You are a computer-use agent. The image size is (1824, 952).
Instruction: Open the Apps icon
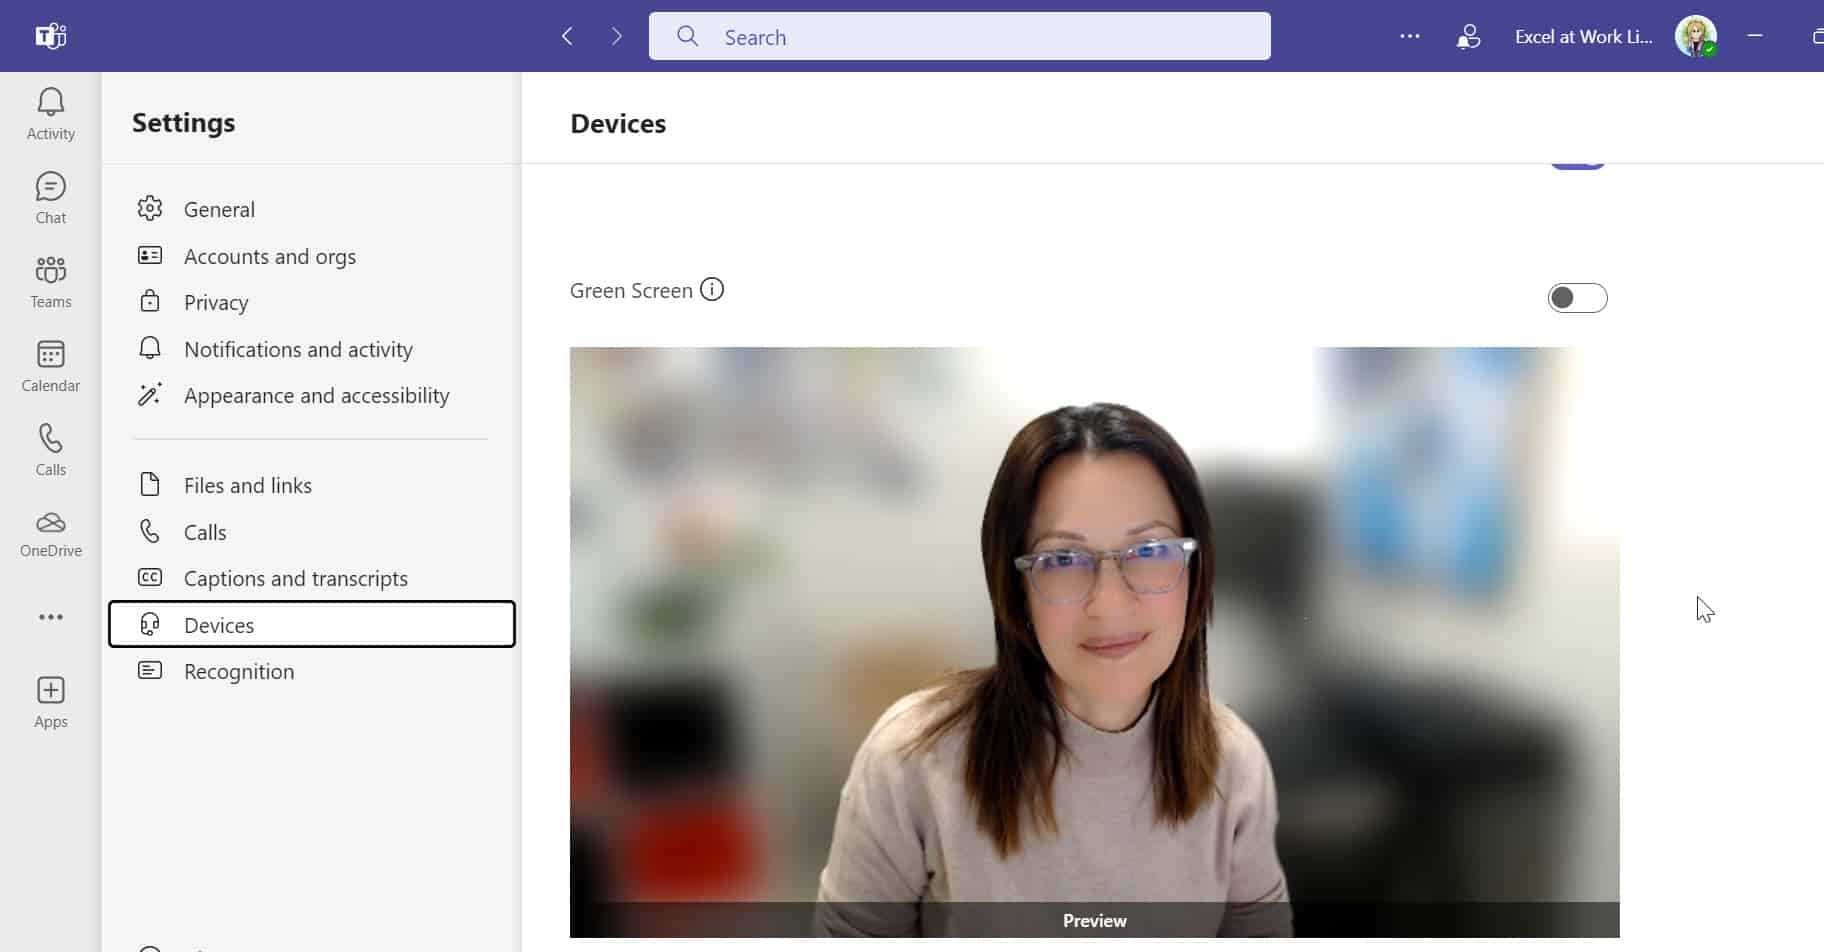click(50, 698)
